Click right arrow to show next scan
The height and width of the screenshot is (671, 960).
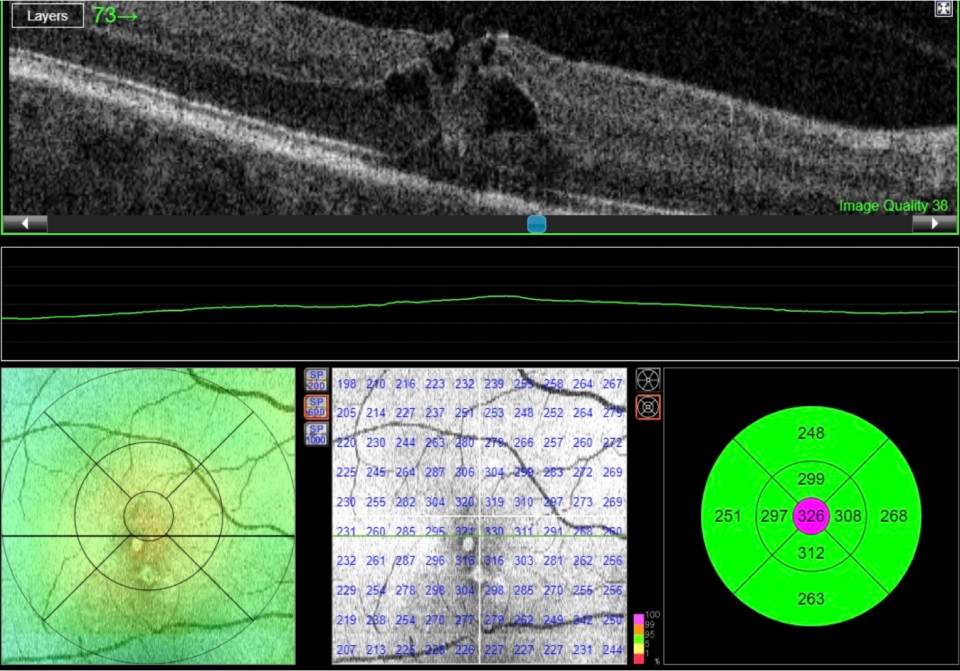(935, 224)
